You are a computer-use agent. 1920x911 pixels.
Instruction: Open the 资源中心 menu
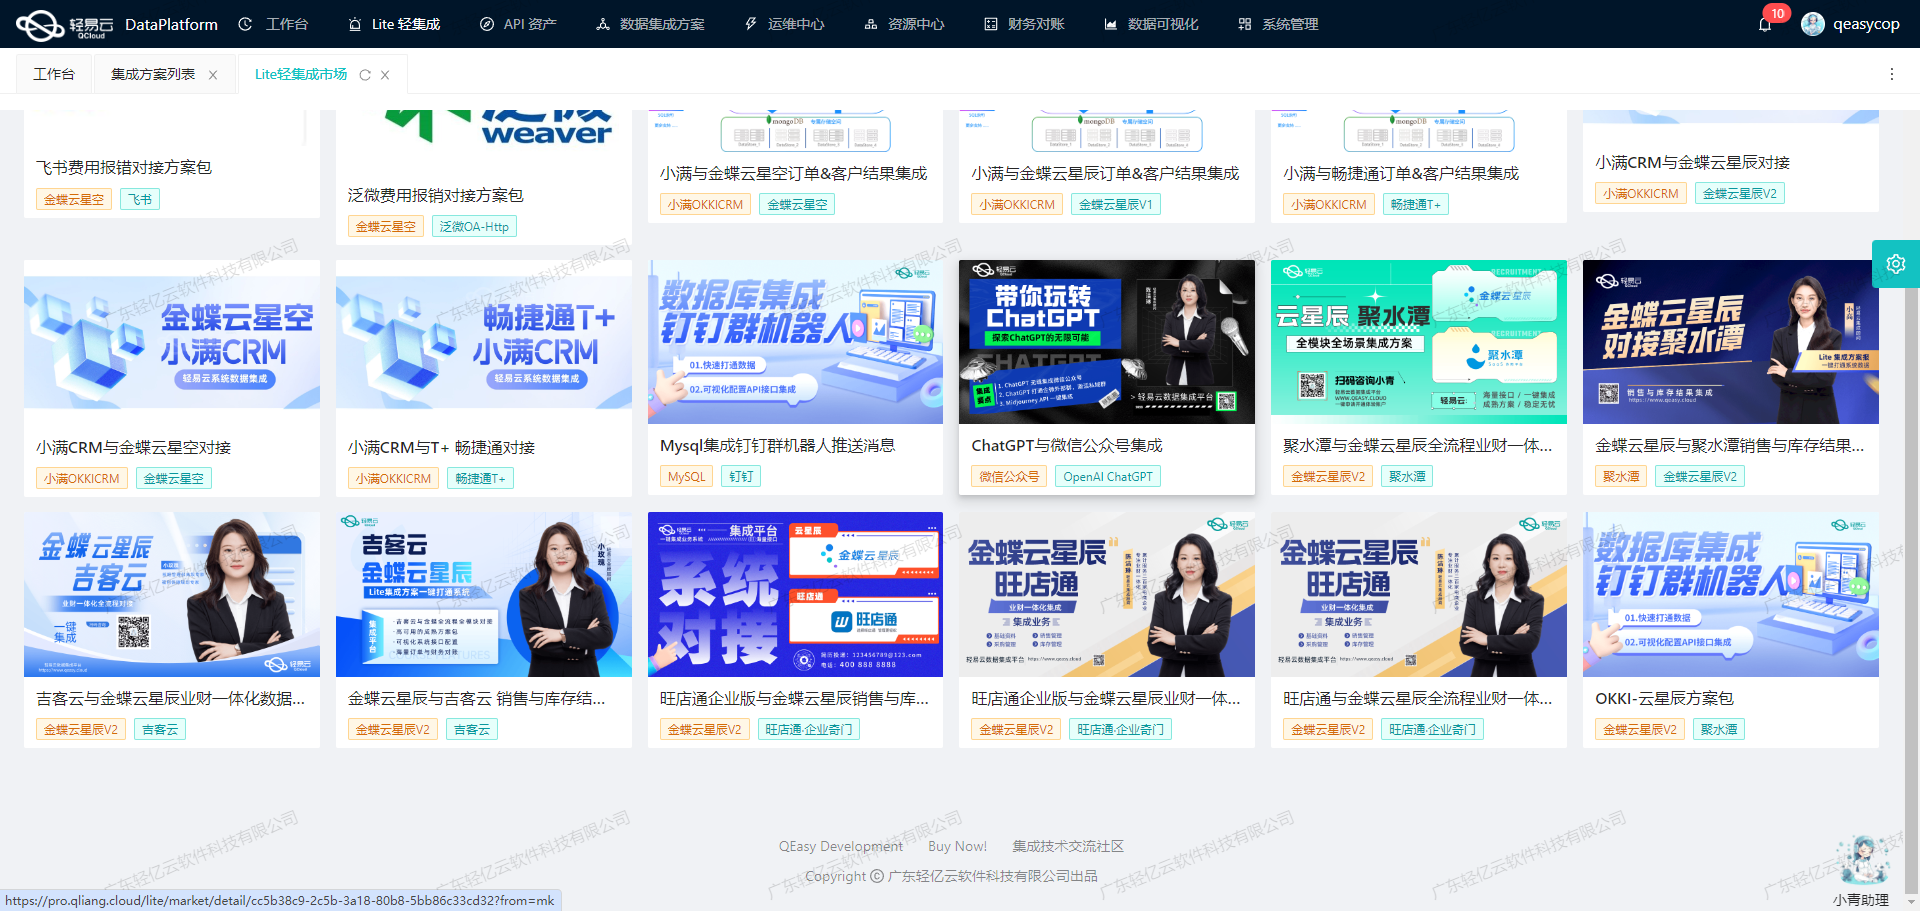click(904, 24)
